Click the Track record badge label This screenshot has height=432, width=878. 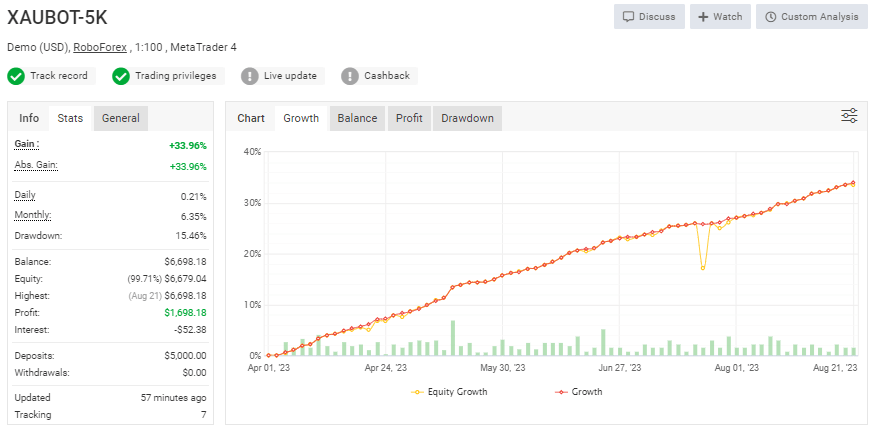[59, 76]
